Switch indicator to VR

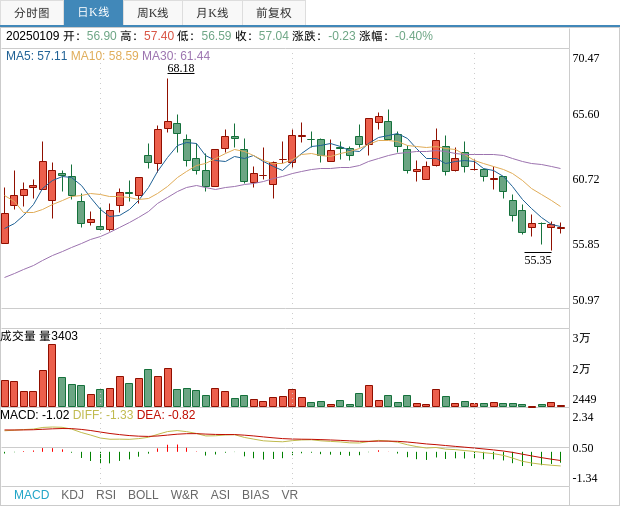(x=289, y=495)
